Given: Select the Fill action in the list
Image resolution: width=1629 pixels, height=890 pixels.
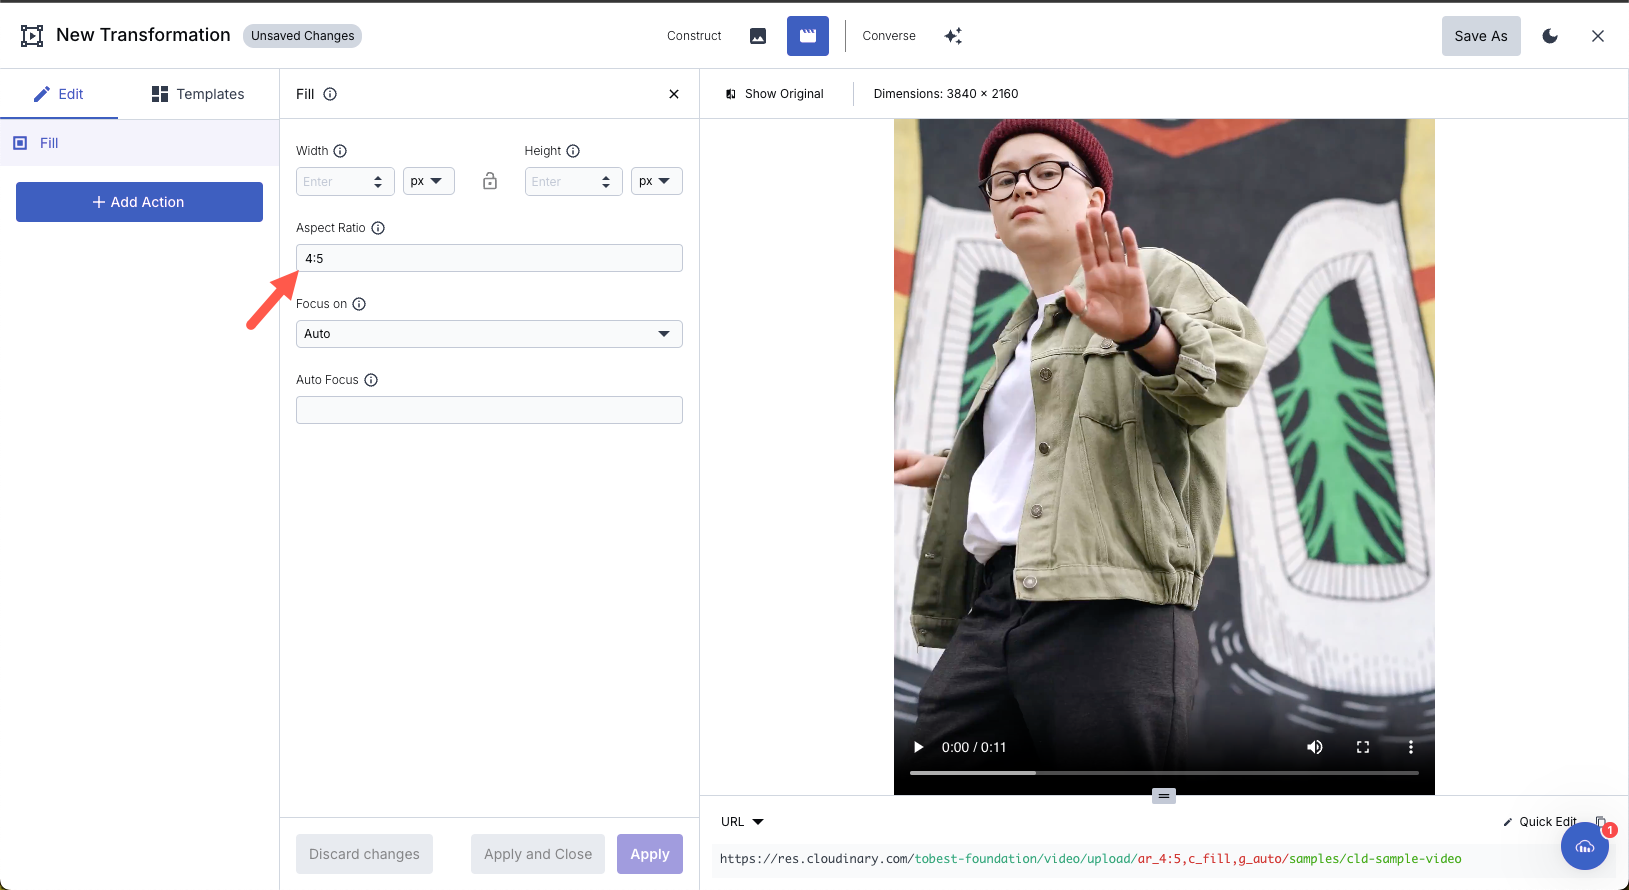Looking at the screenshot, I should point(139,143).
